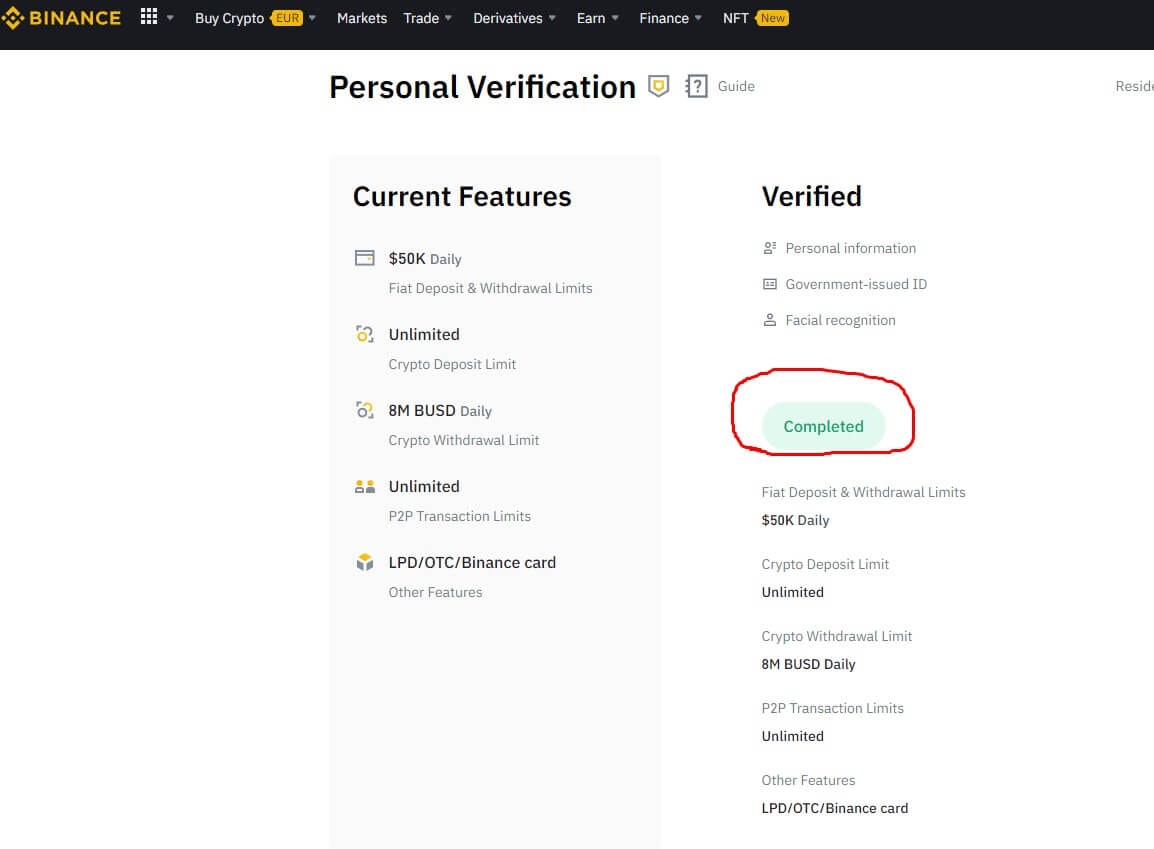Click '8M BUSD Daily' in Verified column
Image resolution: width=1154 pixels, height=849 pixels.
point(808,664)
